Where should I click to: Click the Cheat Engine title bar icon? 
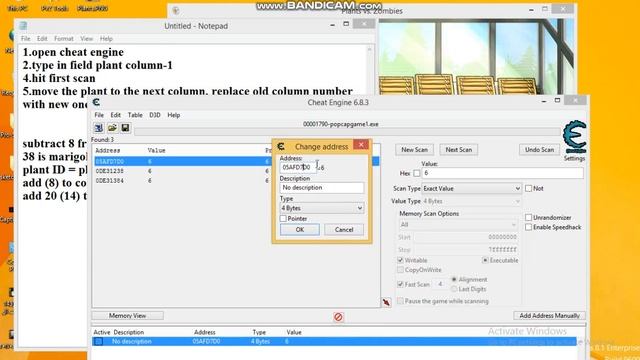coord(96,102)
